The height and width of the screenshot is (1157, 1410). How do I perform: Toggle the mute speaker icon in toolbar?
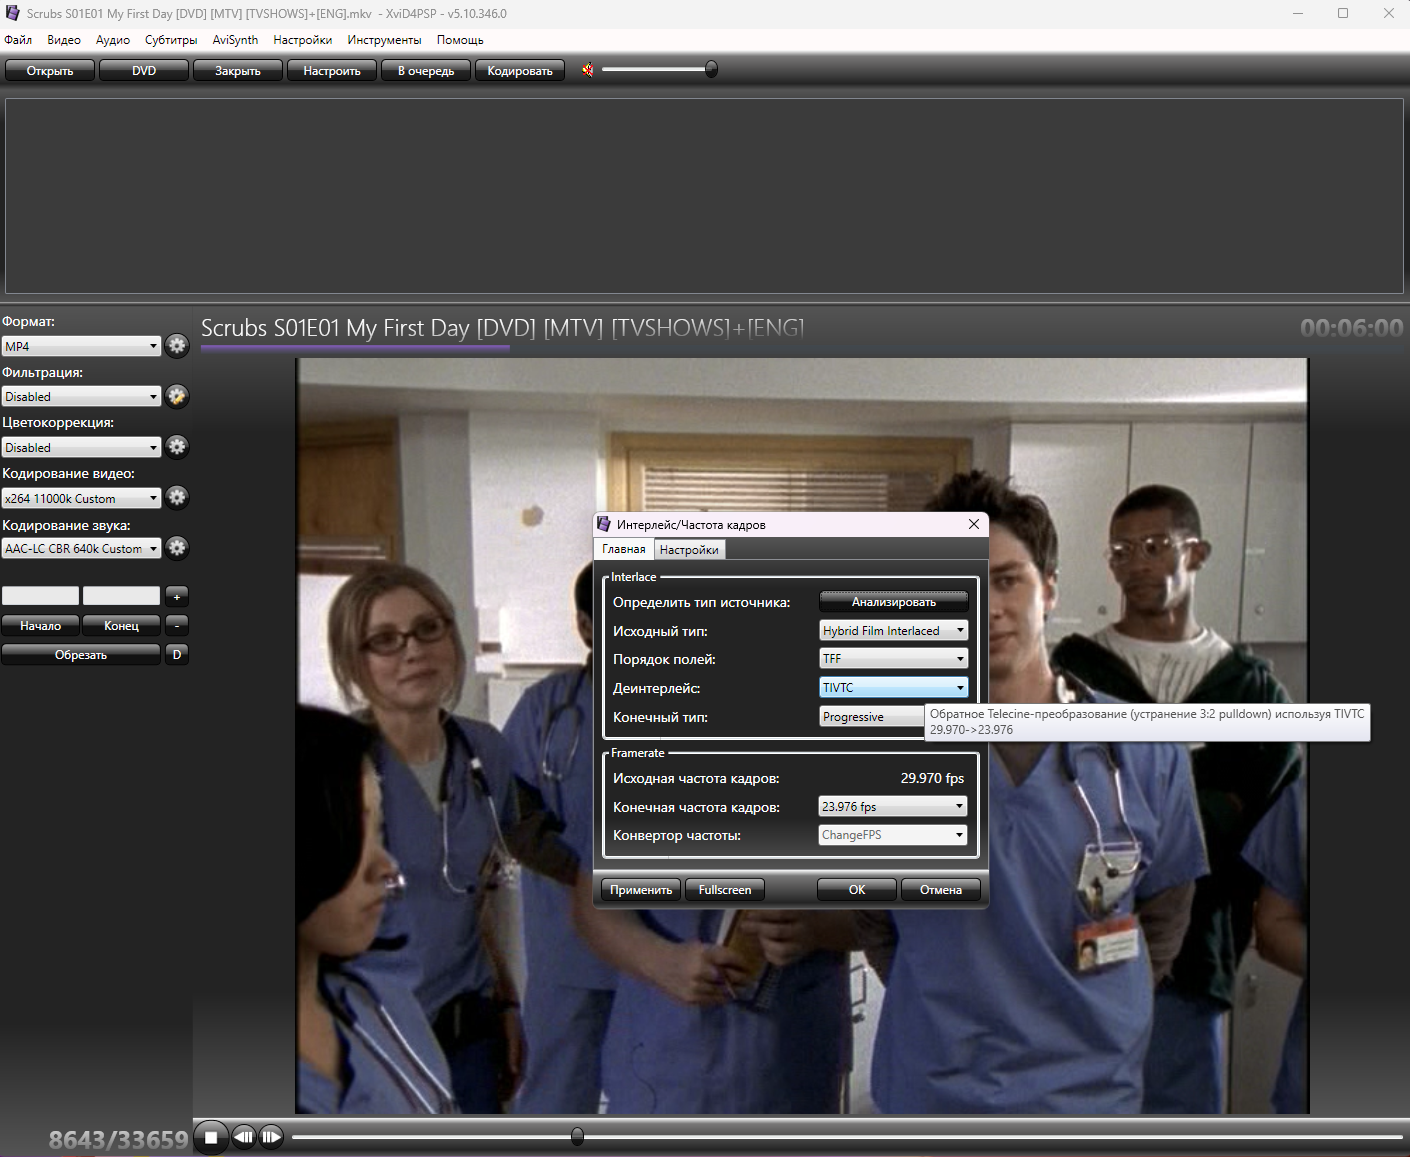tap(588, 70)
